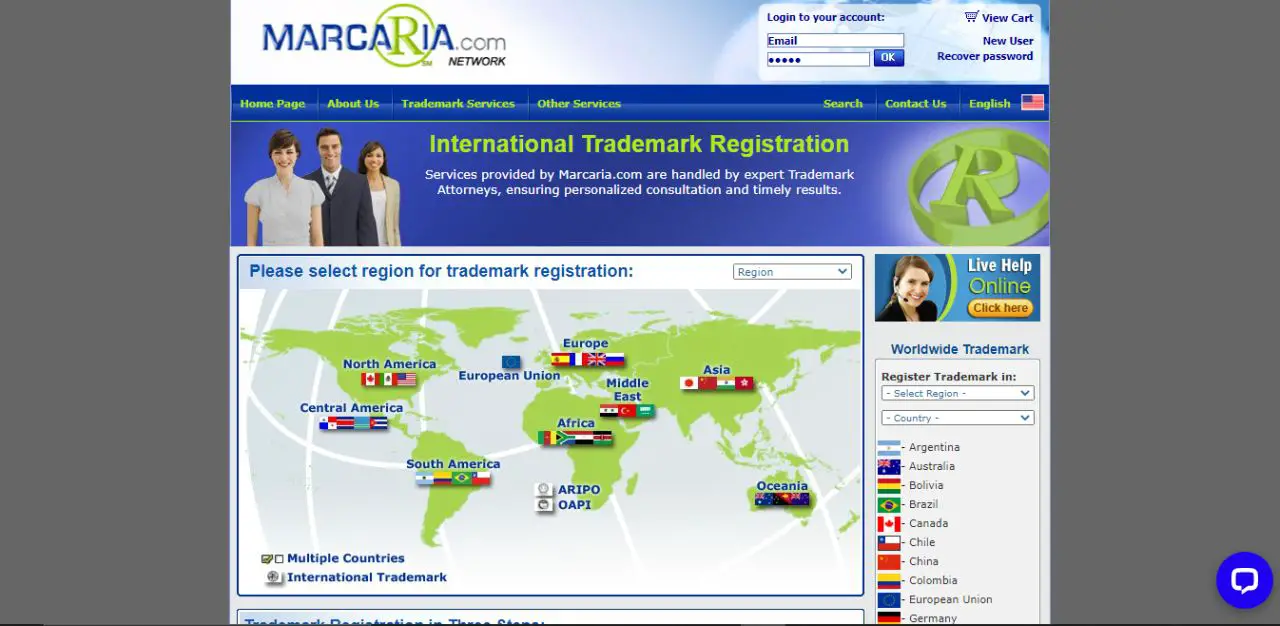Open the About Us menu item
The width and height of the screenshot is (1280, 626).
click(353, 104)
